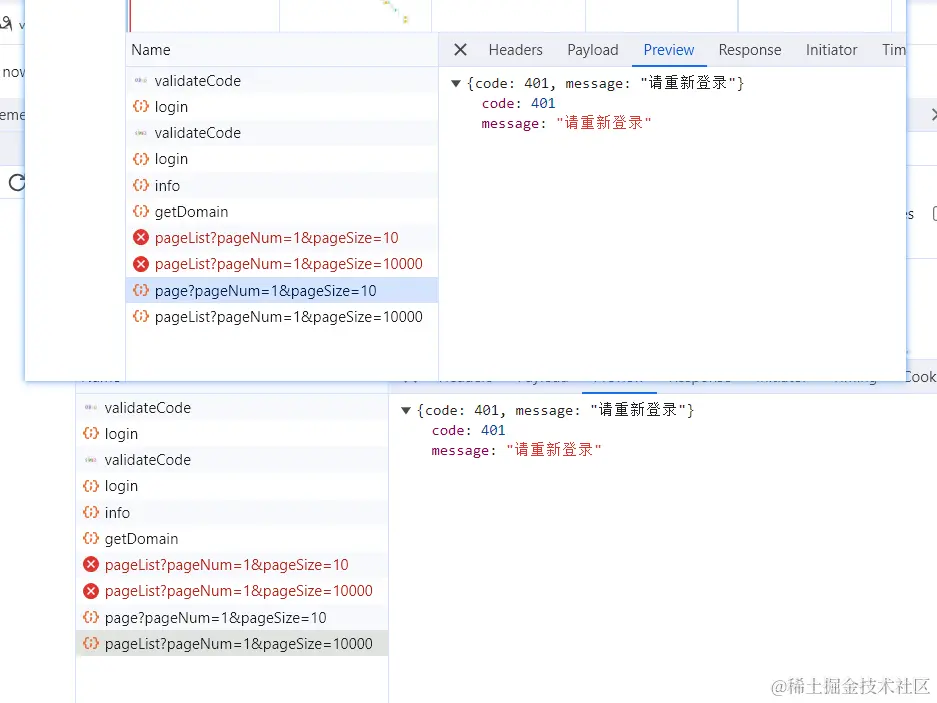The height and width of the screenshot is (703, 937).
Task: Click the red error icon for pageList pageSize=10 in the popup
Action: pos(141,238)
